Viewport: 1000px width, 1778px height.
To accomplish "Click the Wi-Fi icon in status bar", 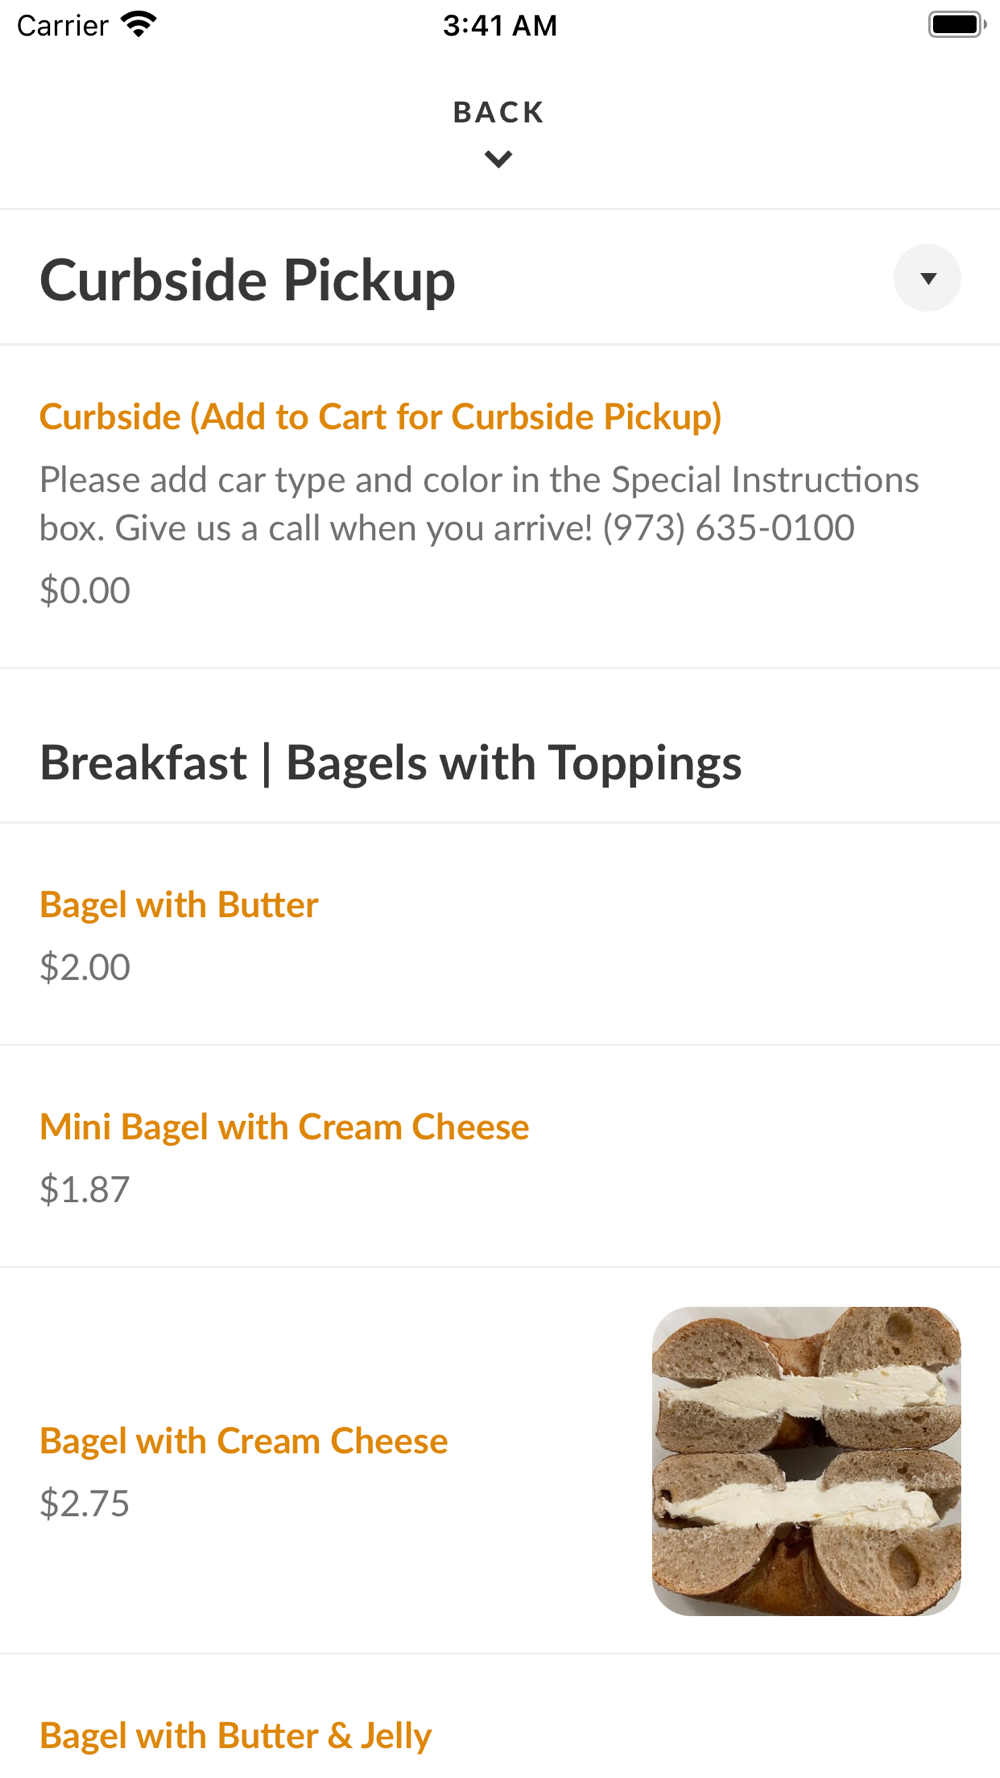I will [x=139, y=24].
